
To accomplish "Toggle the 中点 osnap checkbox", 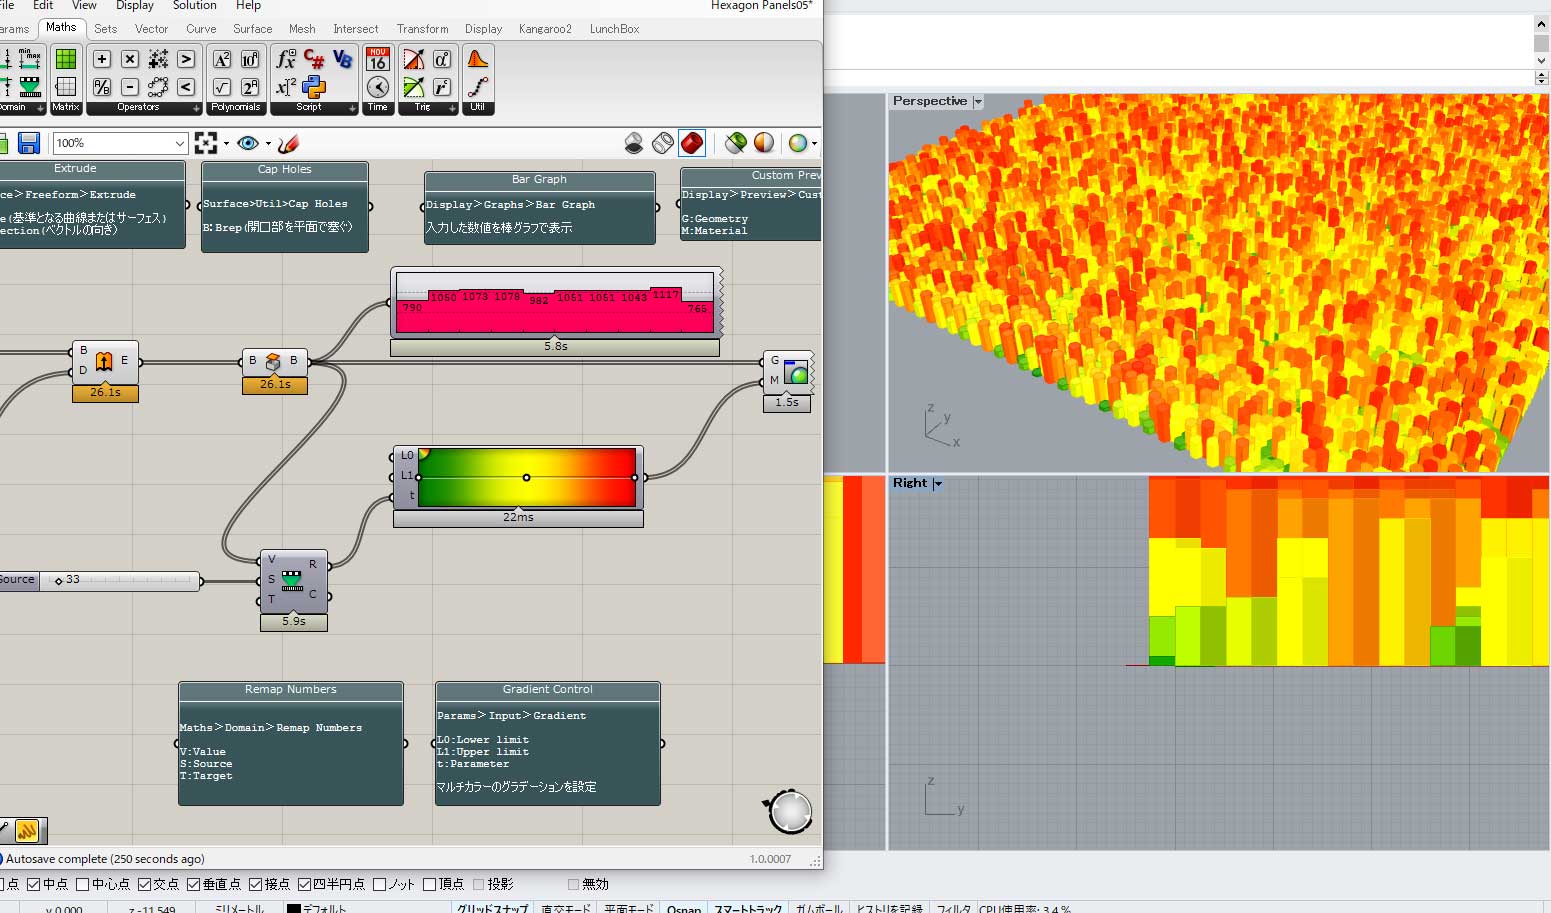I will pyautogui.click(x=33, y=884).
